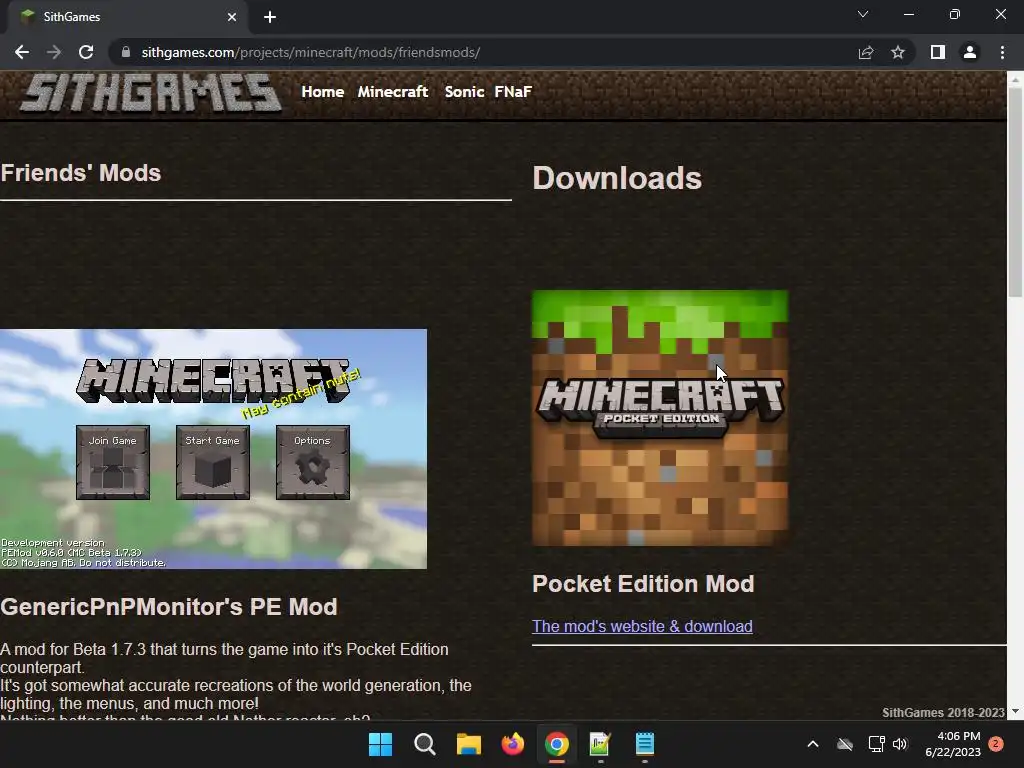The height and width of the screenshot is (768, 1024).
Task: Click the OneDrive tray icon
Action: (845, 744)
